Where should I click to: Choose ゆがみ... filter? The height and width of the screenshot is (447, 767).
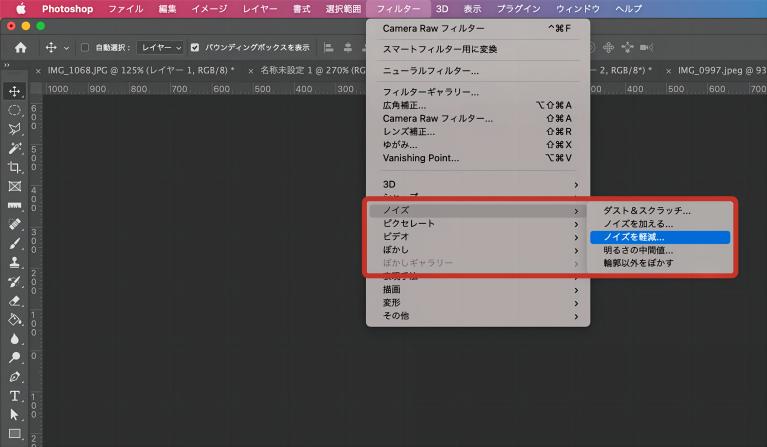coord(478,145)
